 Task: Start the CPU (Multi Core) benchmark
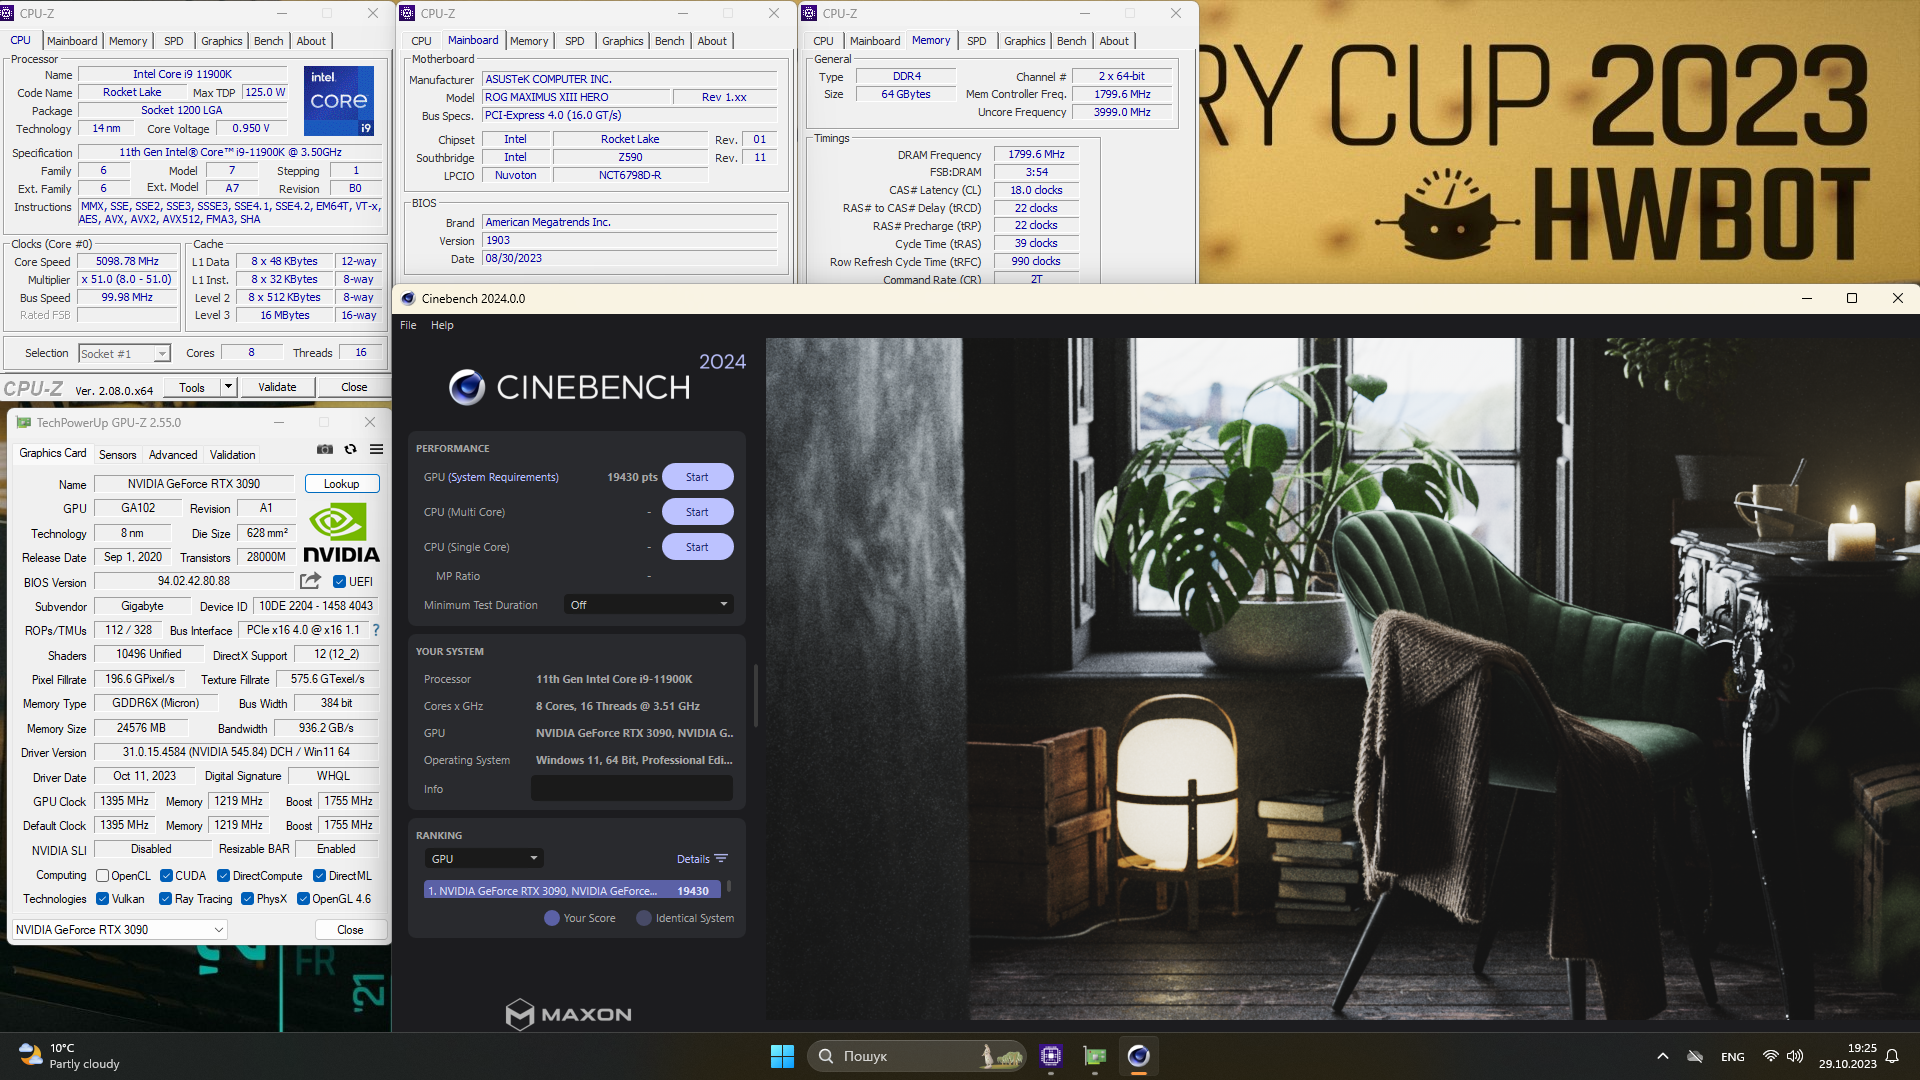click(x=697, y=512)
